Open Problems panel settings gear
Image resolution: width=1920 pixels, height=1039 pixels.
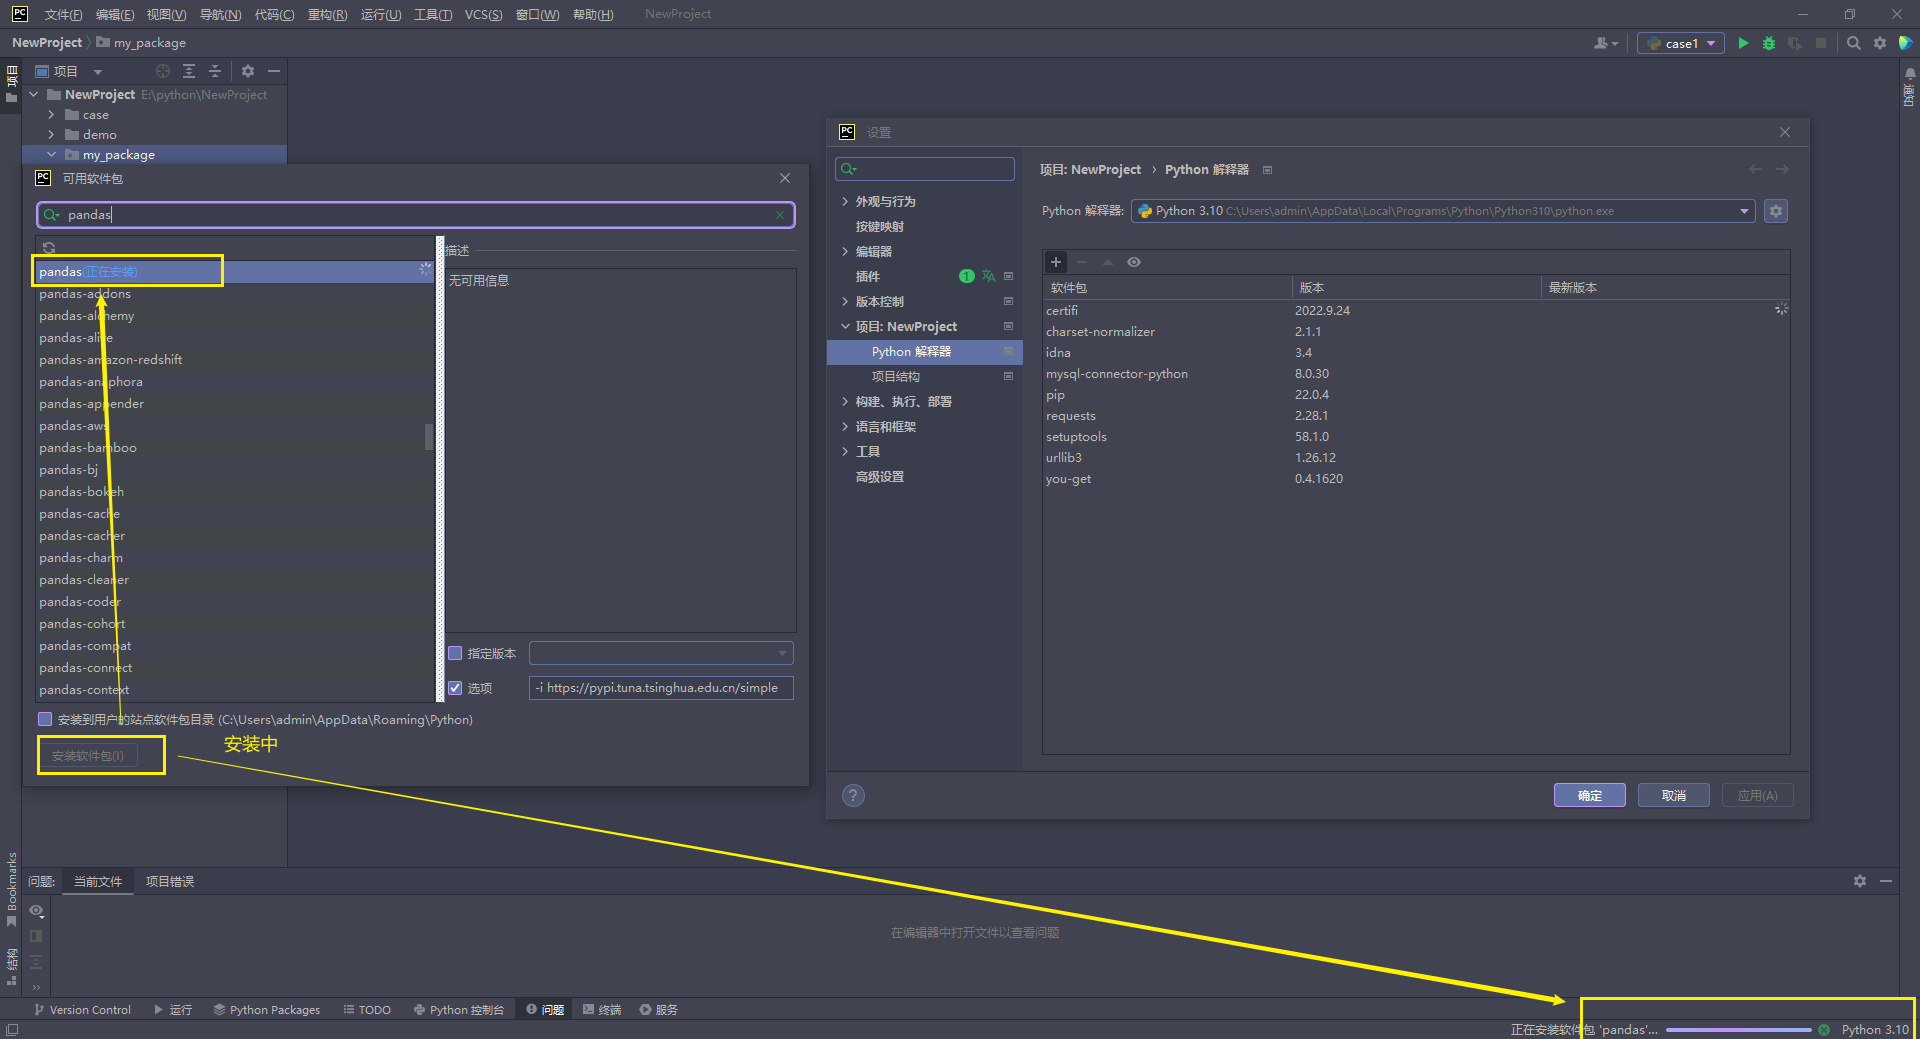click(1860, 881)
